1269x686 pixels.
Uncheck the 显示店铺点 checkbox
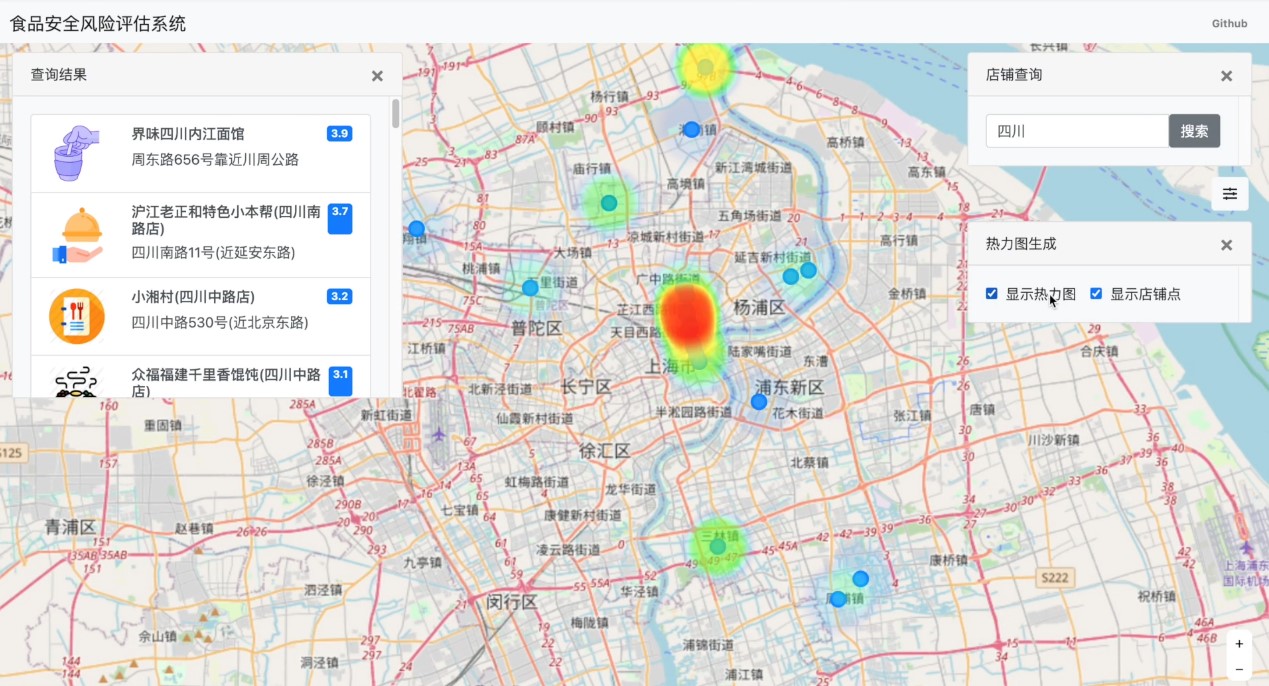coord(1096,294)
